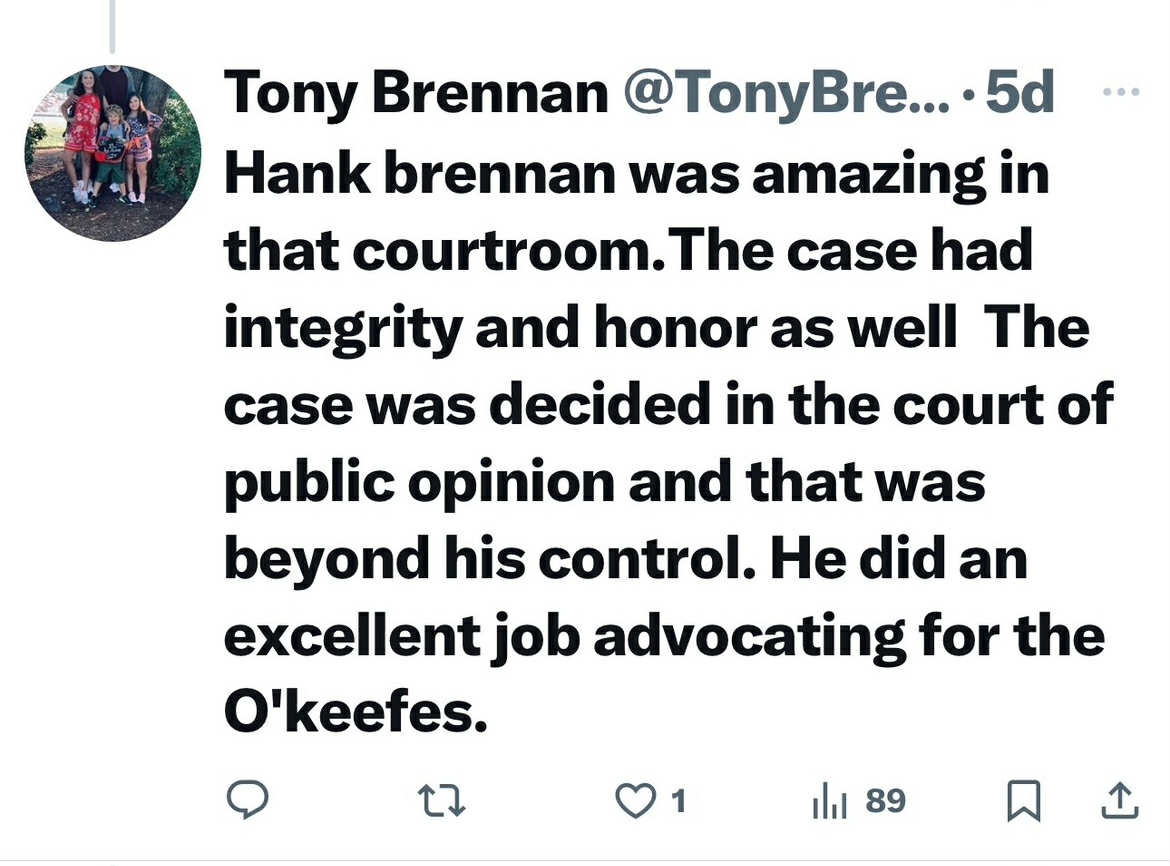Retweet this post using the repost icon
The image size is (1170, 866).
441,800
